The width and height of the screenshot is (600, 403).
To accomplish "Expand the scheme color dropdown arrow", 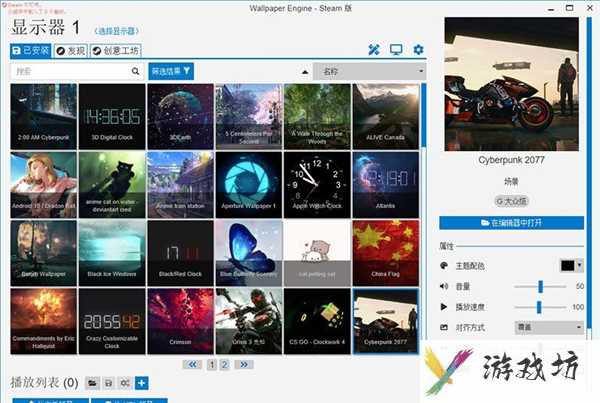I will tap(580, 266).
